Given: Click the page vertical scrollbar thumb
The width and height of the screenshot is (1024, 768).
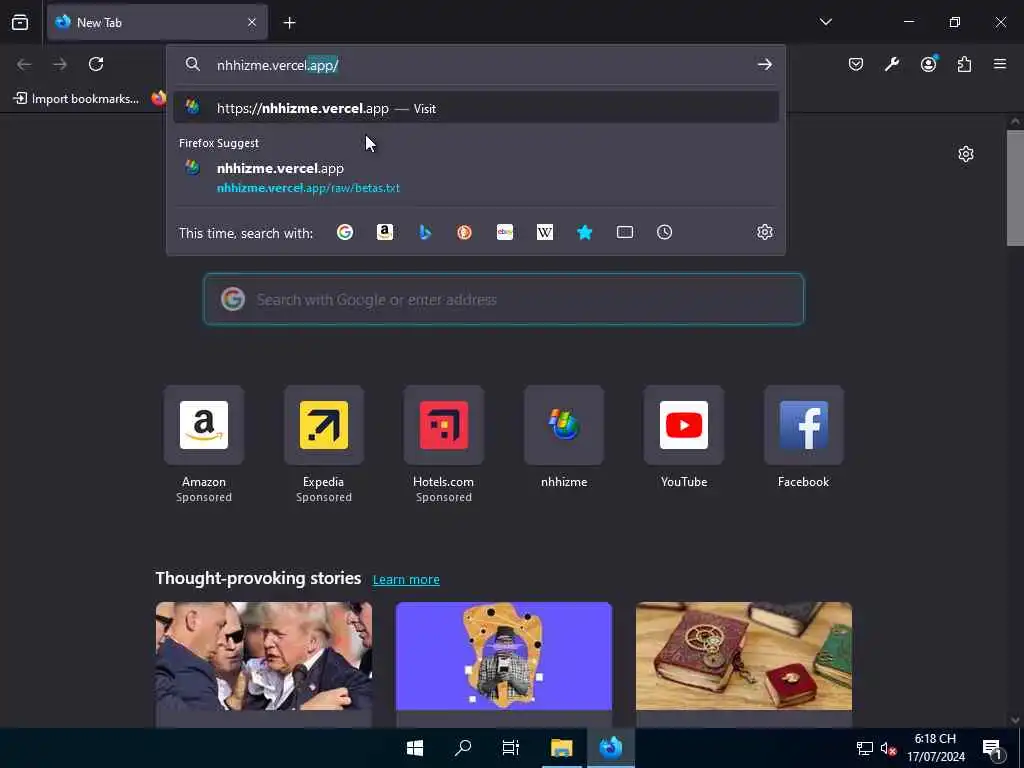Looking at the screenshot, I should click(x=1015, y=188).
